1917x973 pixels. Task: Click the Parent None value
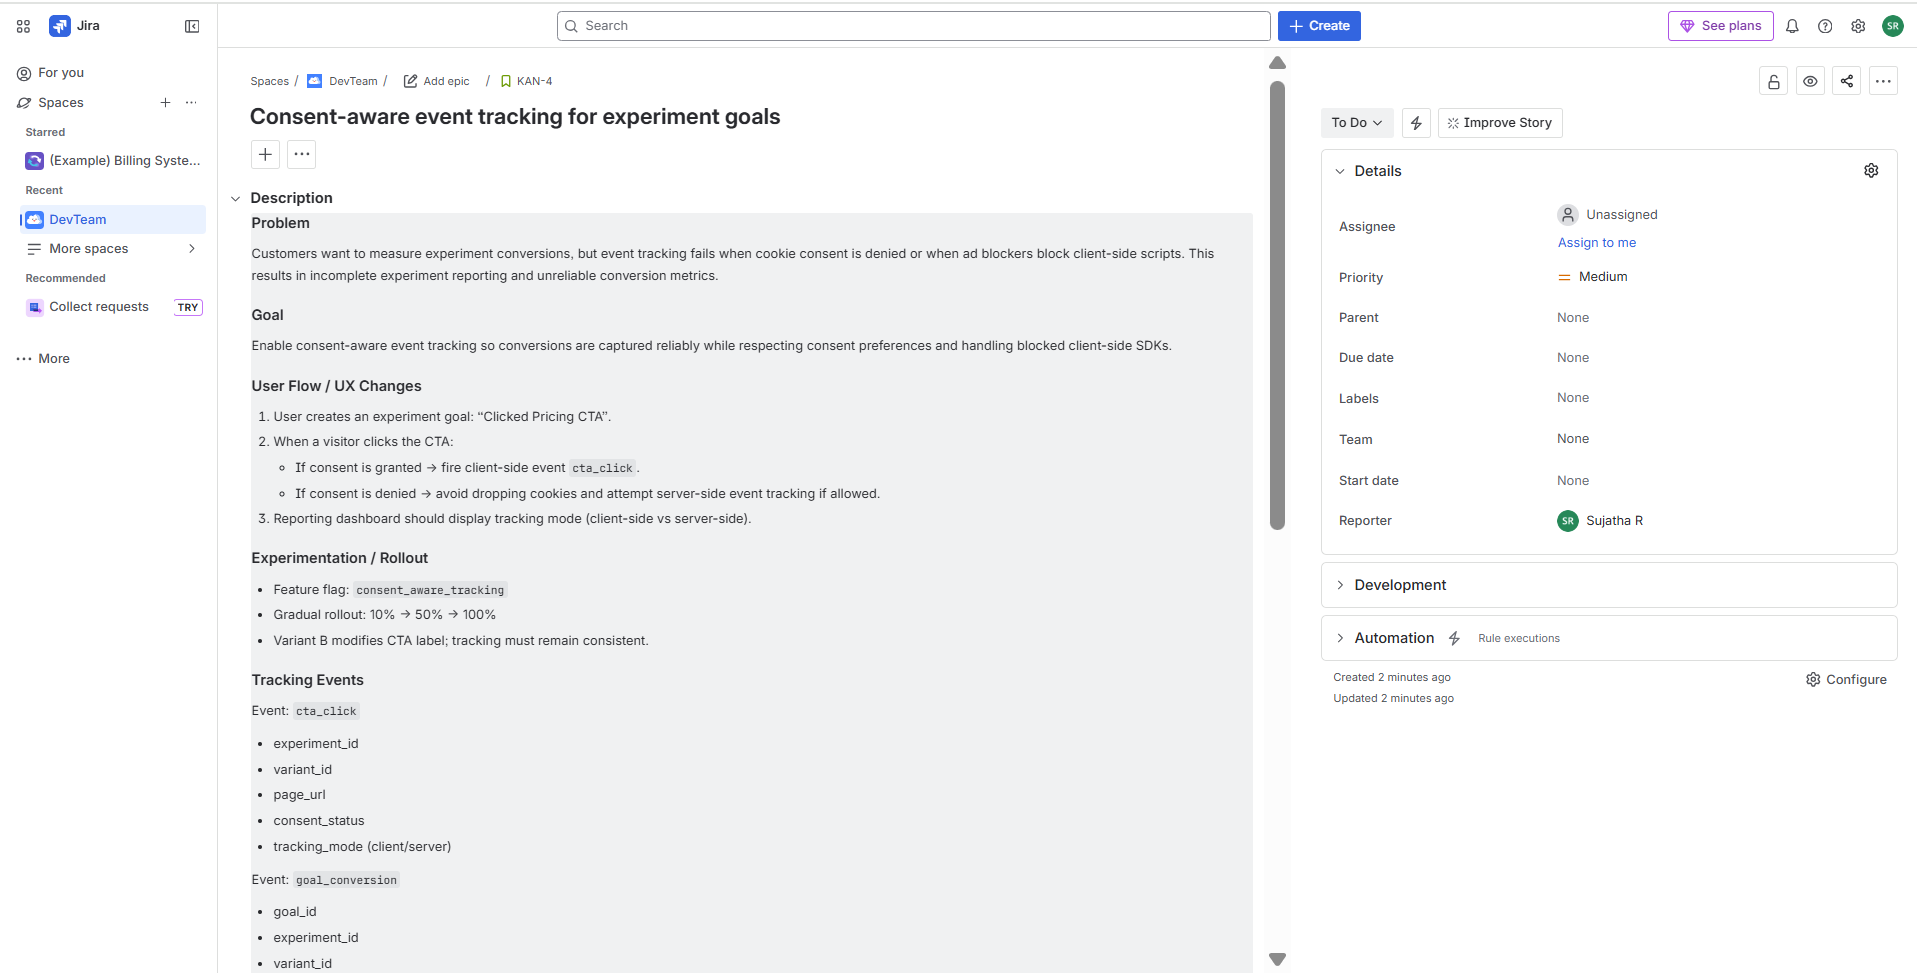1573,318
